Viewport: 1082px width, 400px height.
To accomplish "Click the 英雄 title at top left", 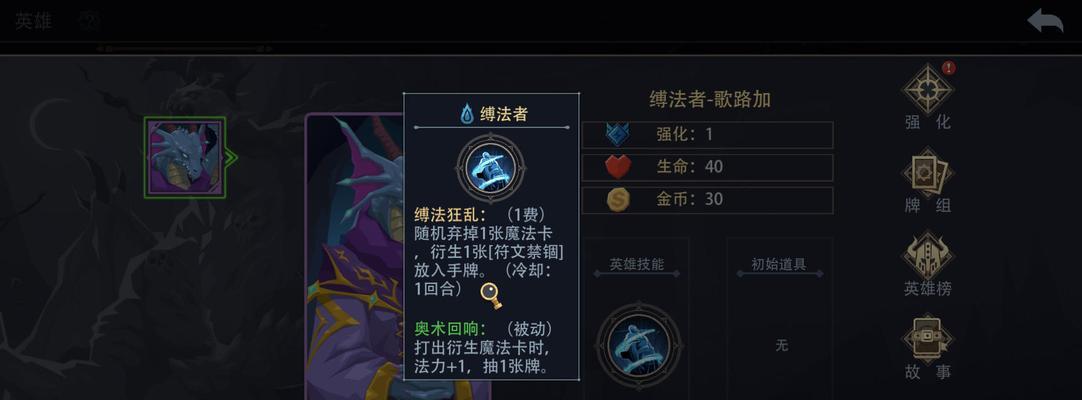I will 33,21.
